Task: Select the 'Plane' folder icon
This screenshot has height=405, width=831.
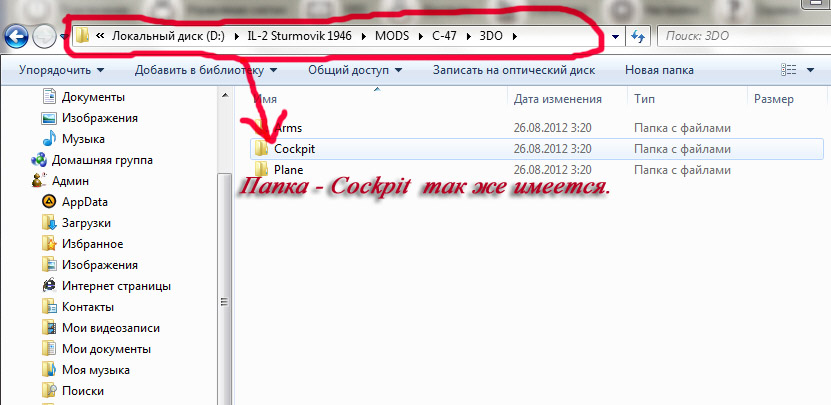Action: point(261,170)
